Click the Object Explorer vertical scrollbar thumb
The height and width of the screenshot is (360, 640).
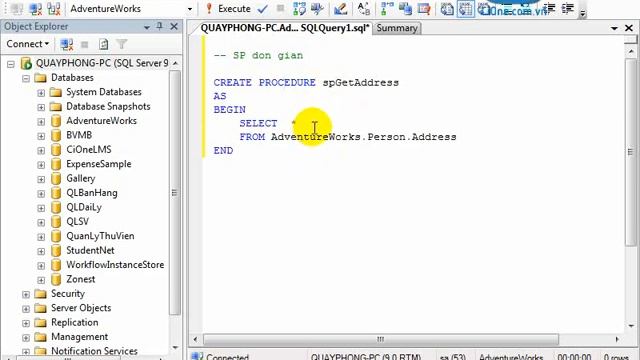click(x=175, y=193)
